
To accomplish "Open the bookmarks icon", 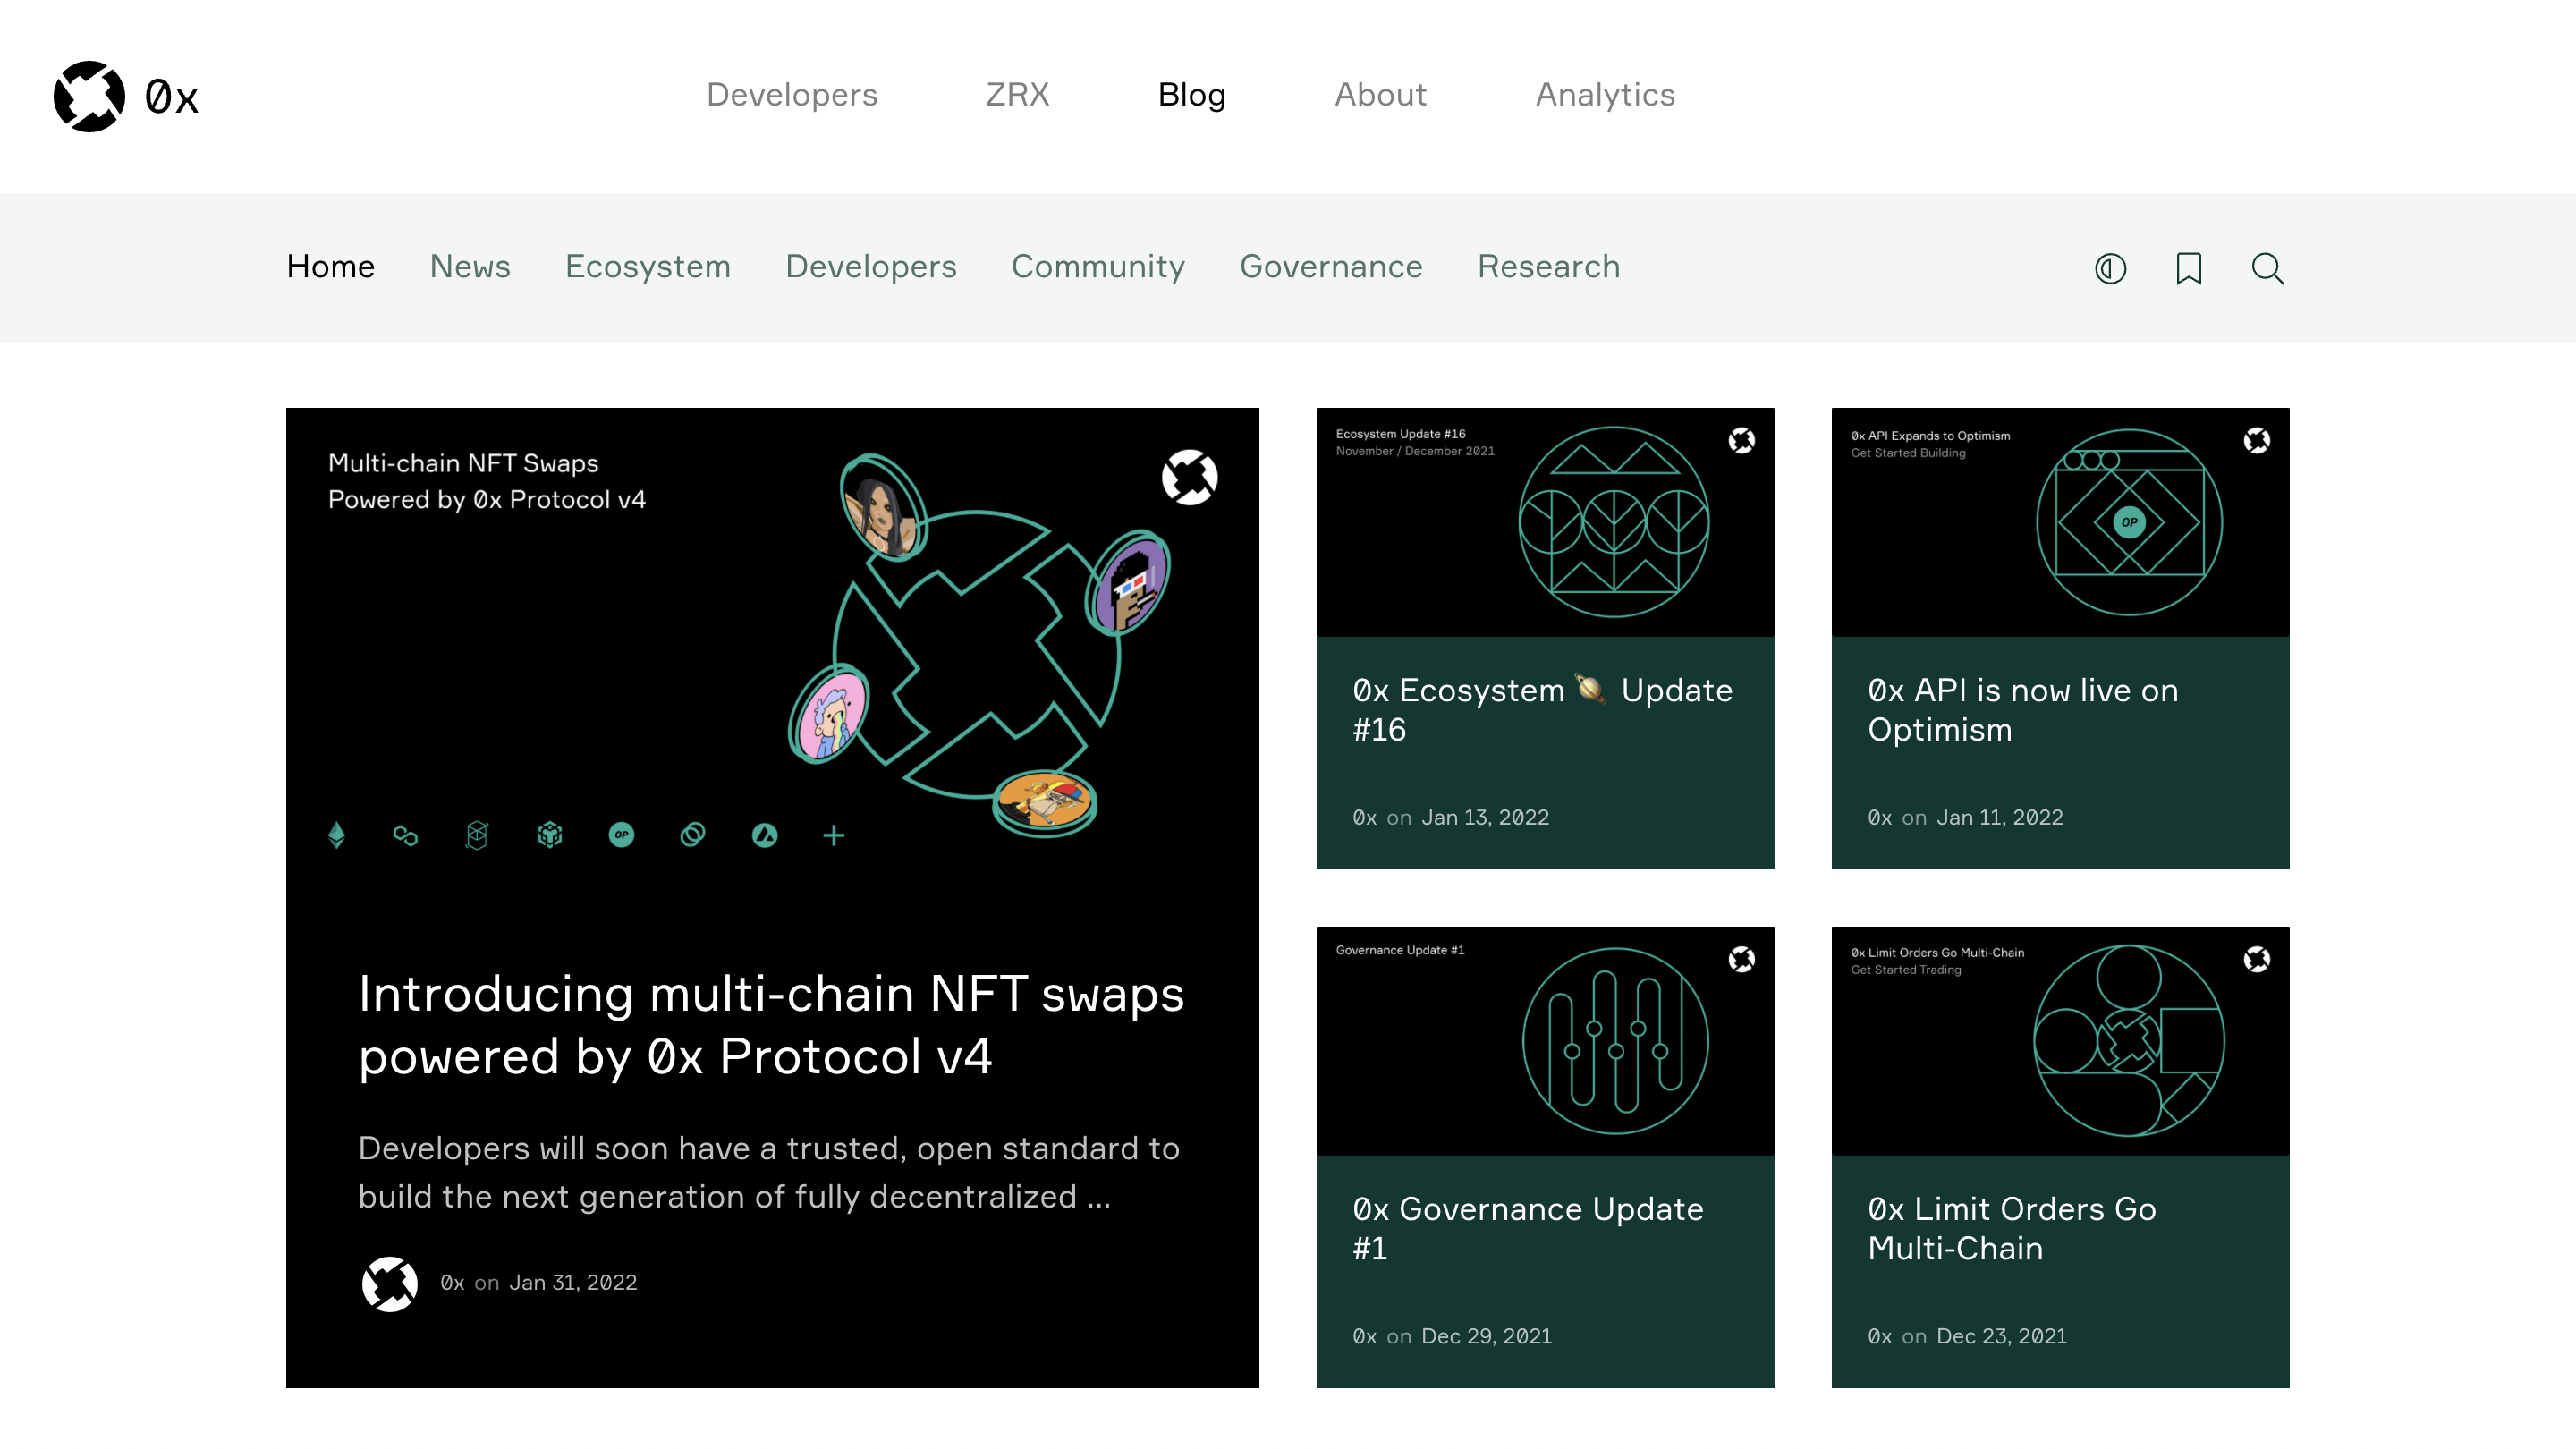I will pyautogui.click(x=2188, y=268).
